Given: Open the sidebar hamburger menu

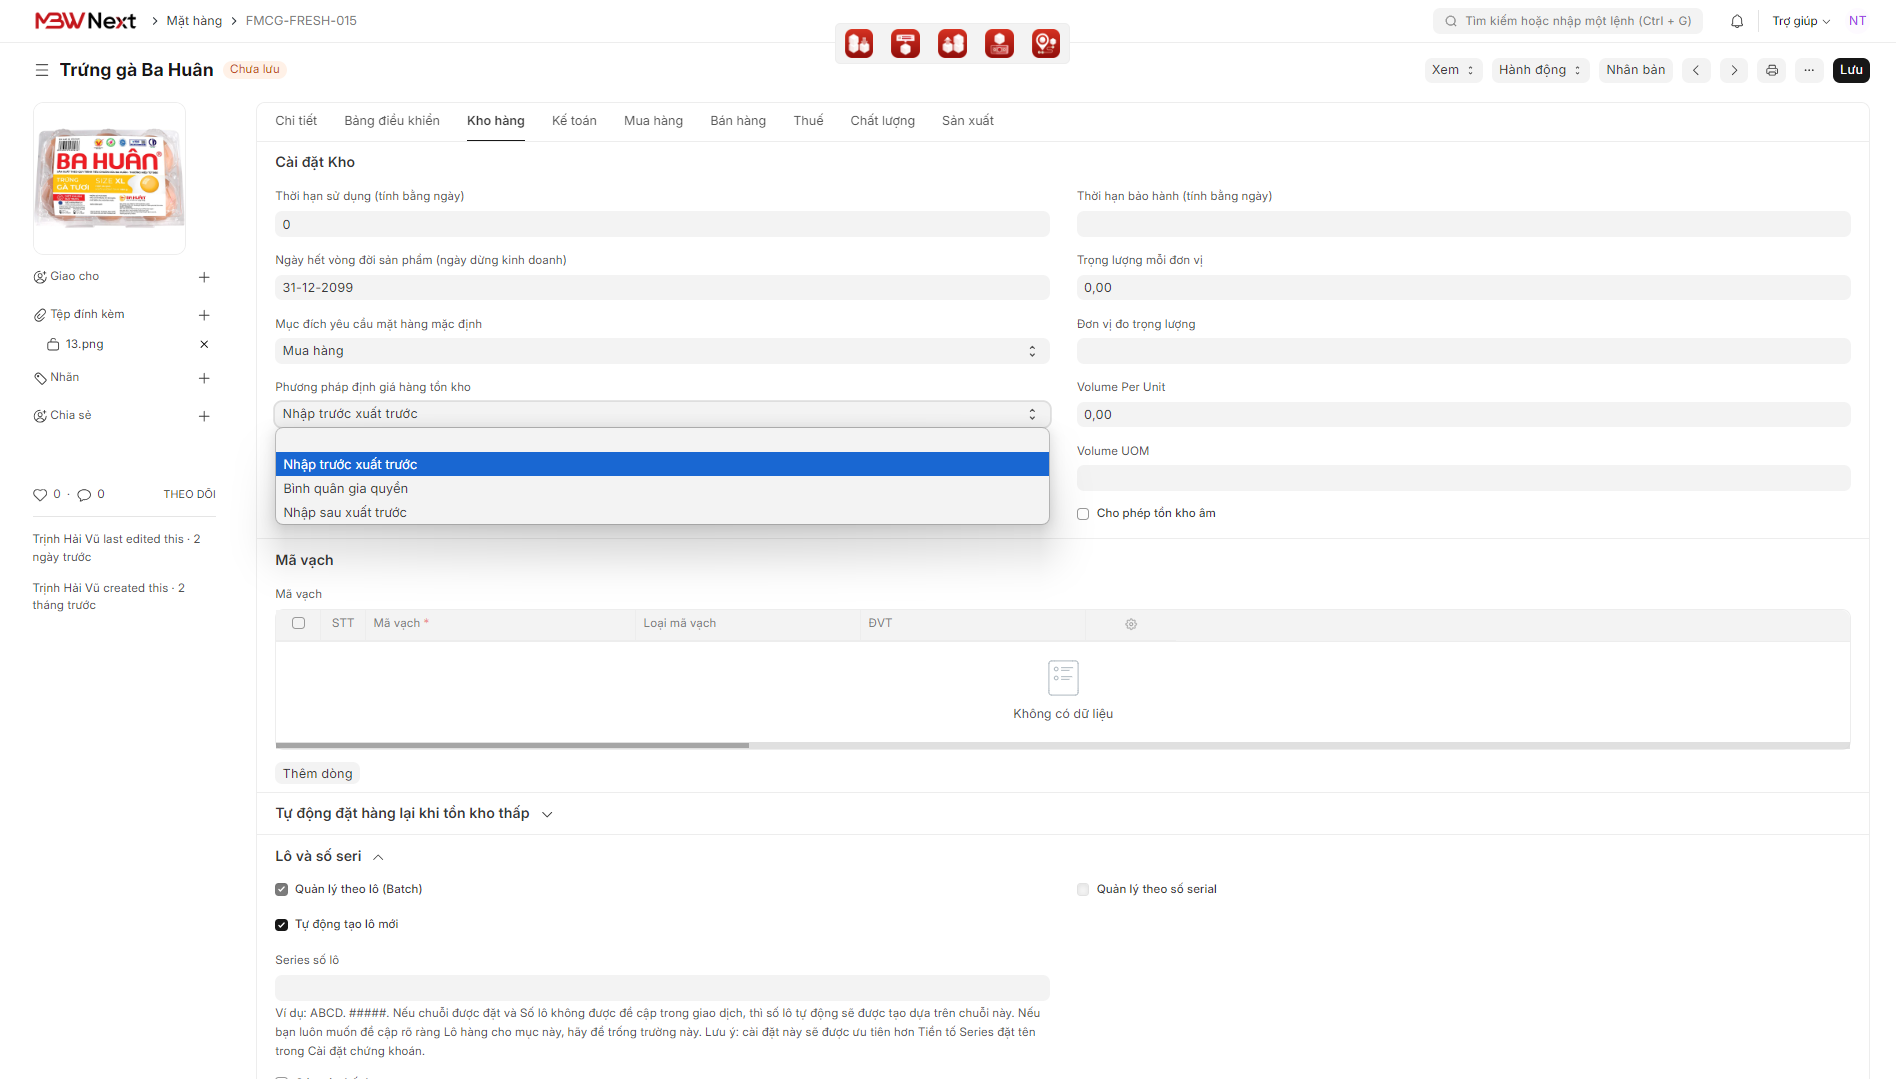Looking at the screenshot, I should pyautogui.click(x=41, y=70).
